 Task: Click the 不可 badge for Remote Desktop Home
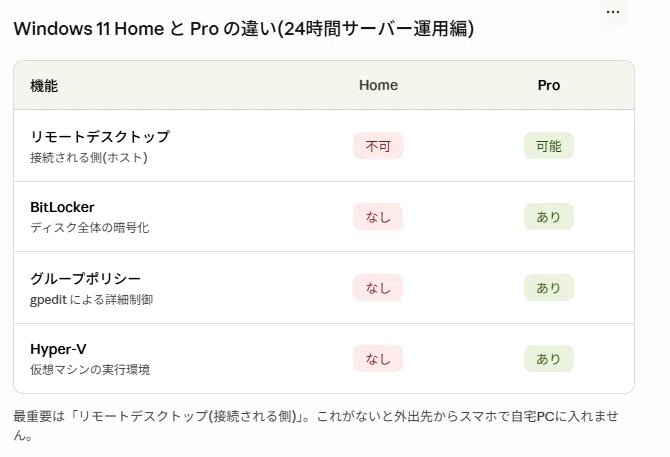pos(378,146)
